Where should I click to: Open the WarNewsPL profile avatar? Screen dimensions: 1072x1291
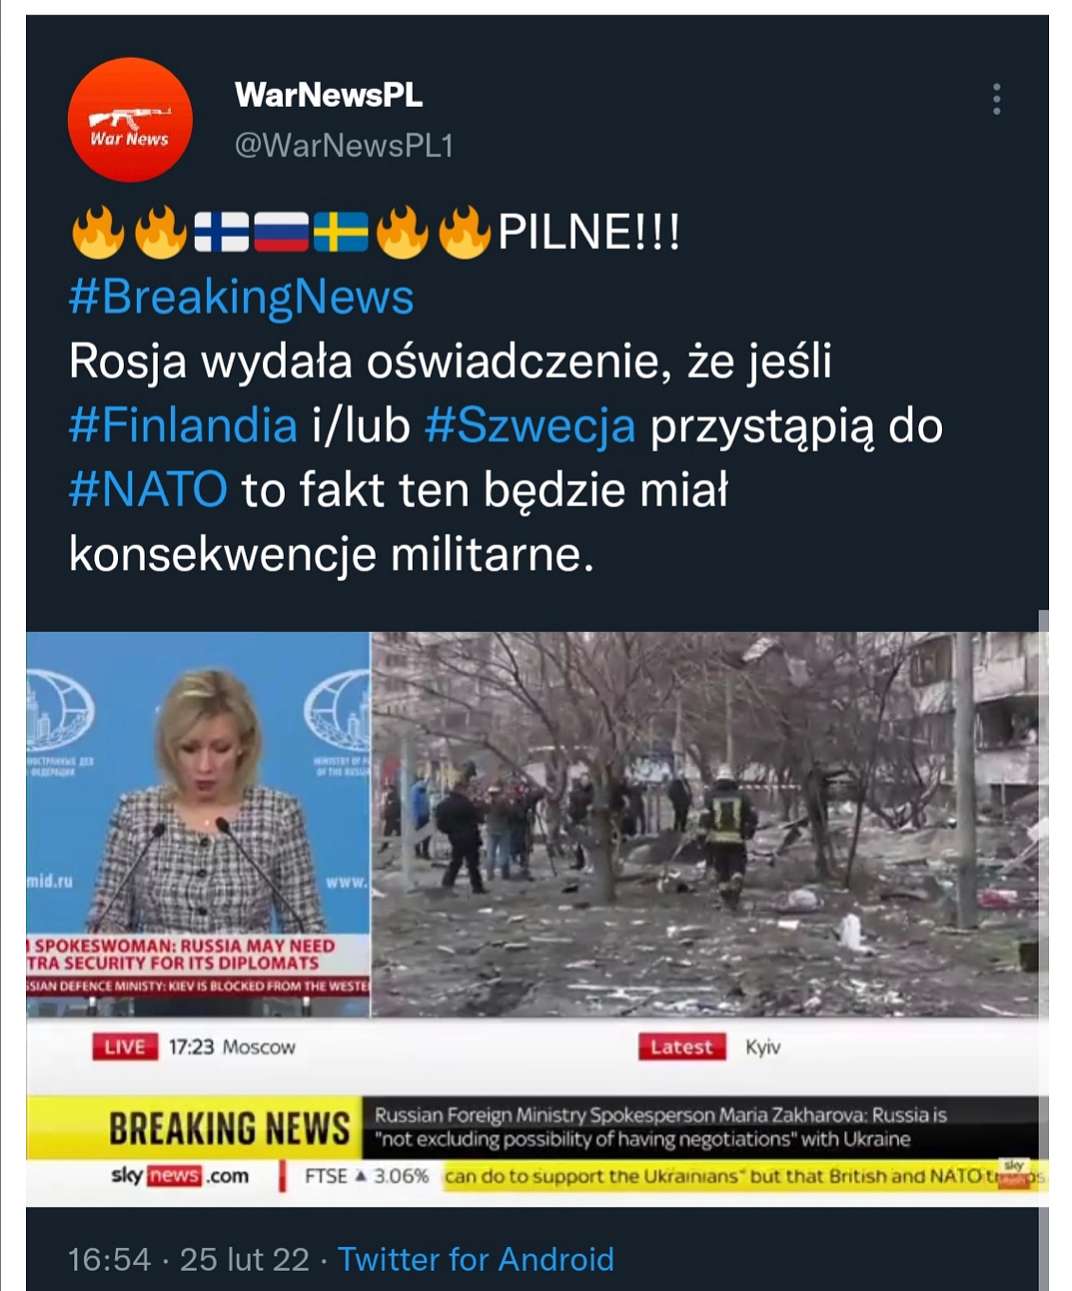point(130,120)
